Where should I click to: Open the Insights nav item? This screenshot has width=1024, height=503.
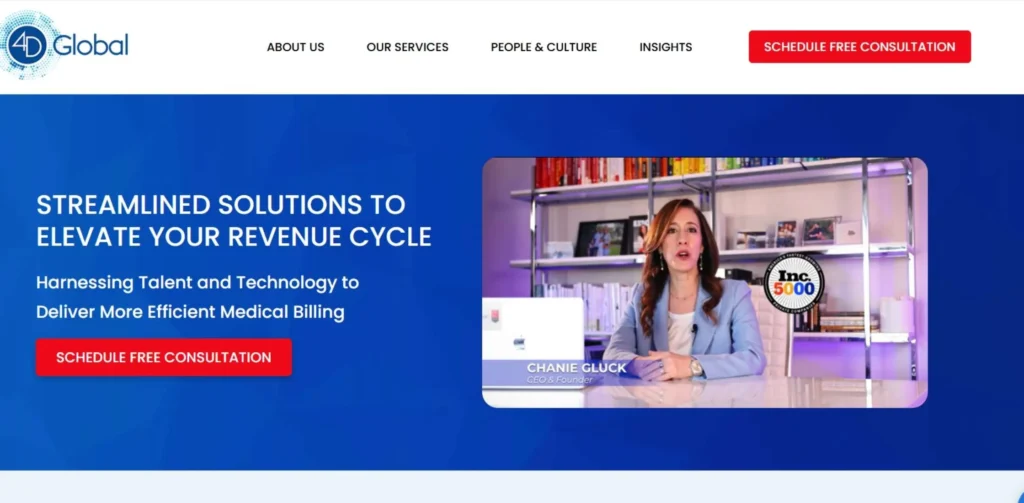665,47
